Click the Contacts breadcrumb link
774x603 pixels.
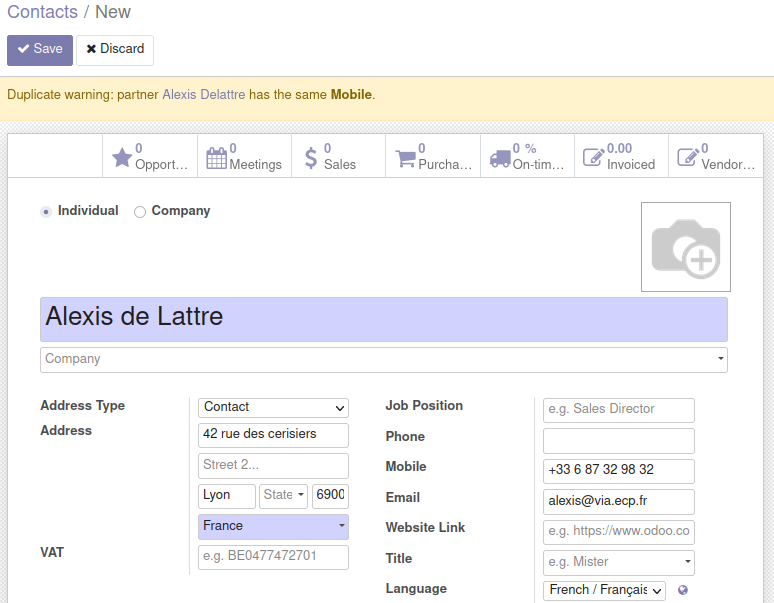pos(42,12)
